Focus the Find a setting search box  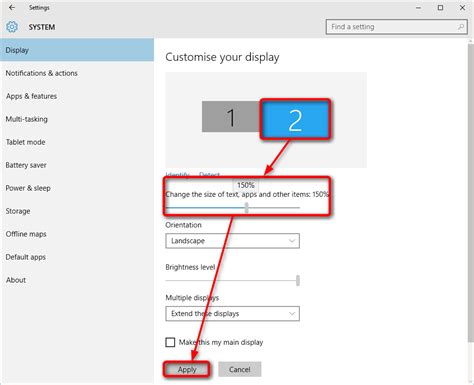pyautogui.click(x=396, y=27)
